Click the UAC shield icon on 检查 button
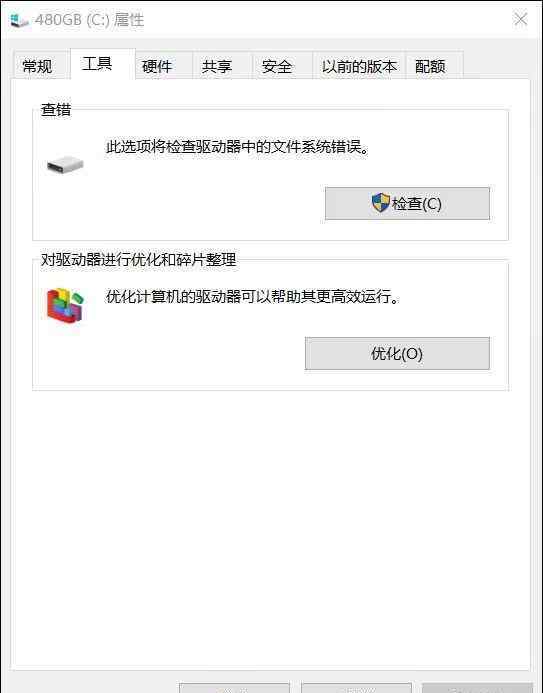The height and width of the screenshot is (693, 543). coord(380,203)
